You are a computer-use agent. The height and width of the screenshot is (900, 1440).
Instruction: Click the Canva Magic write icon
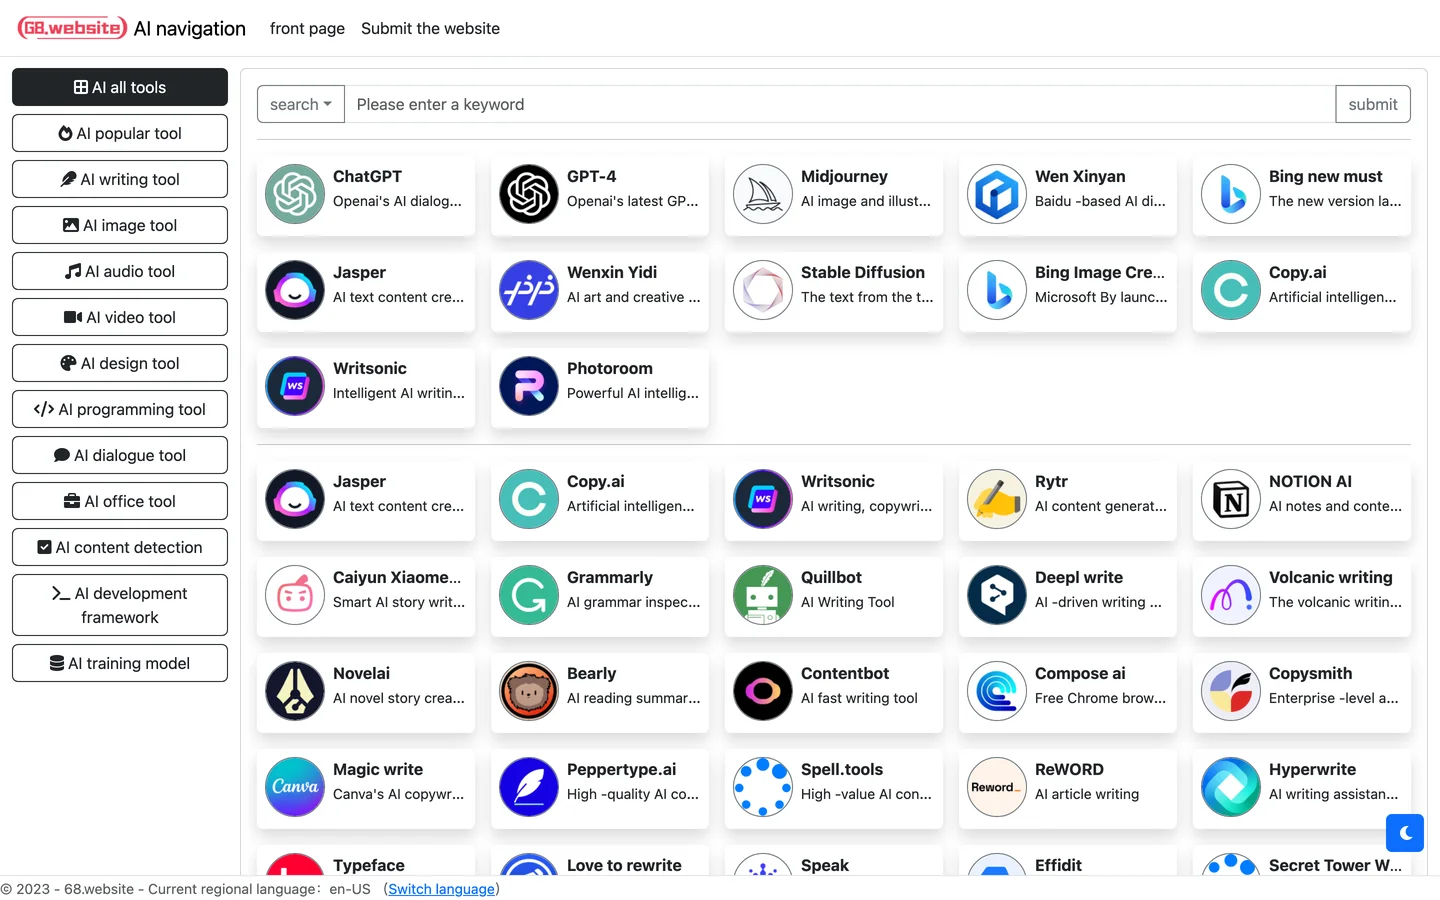click(x=295, y=787)
